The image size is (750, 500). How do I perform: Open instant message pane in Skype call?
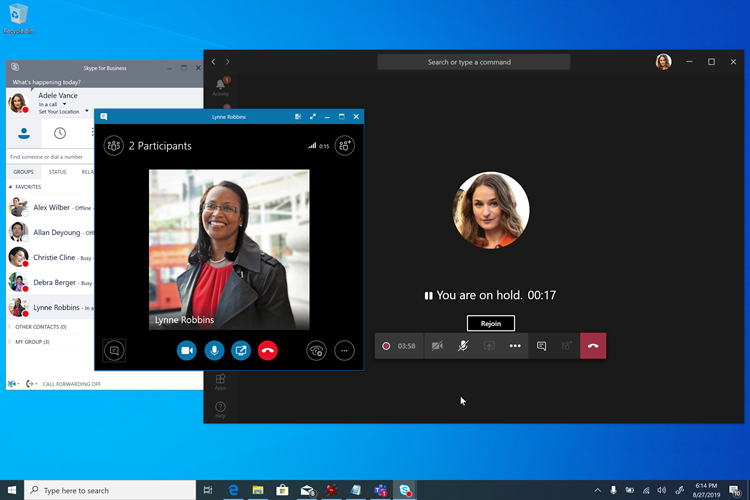coord(114,351)
